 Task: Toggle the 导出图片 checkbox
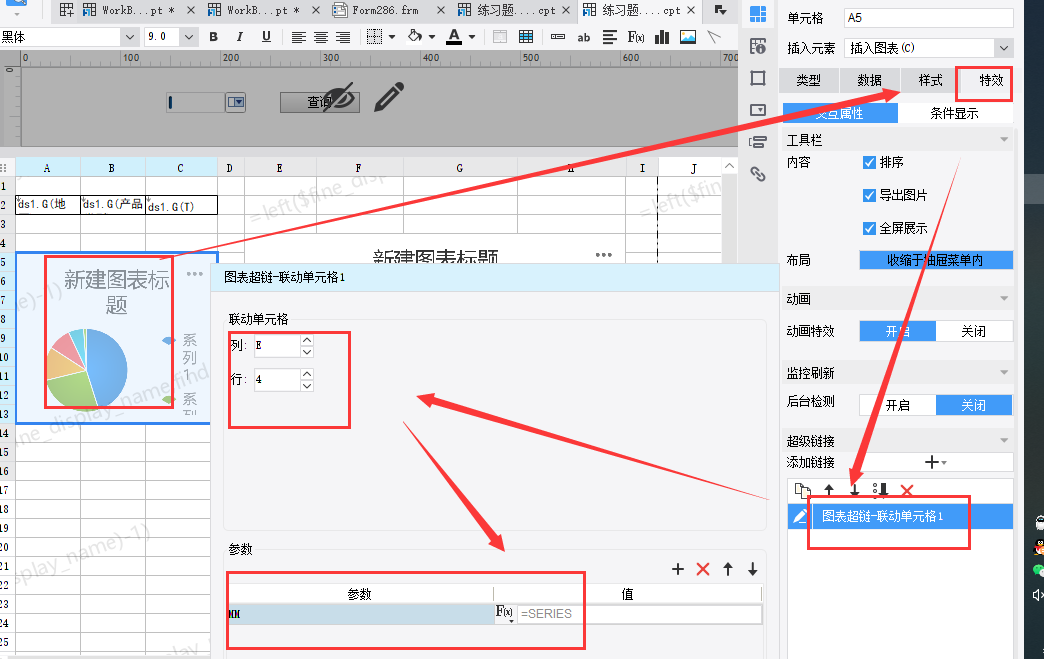pyautogui.click(x=869, y=195)
